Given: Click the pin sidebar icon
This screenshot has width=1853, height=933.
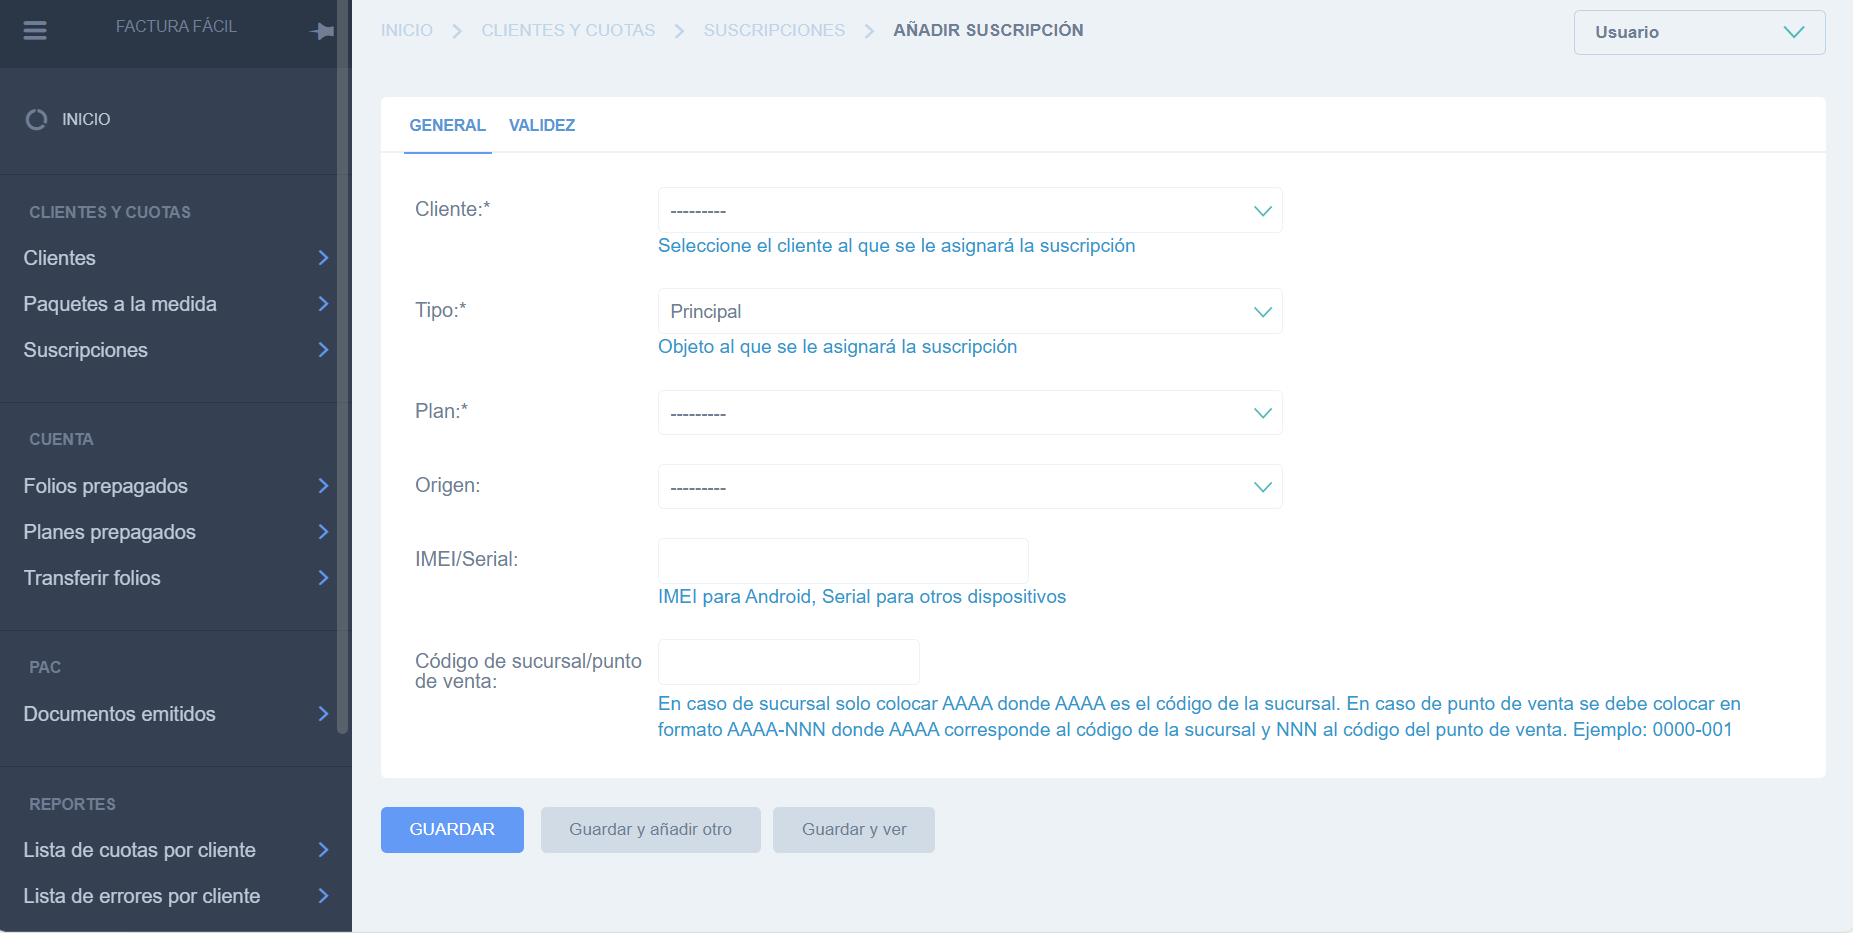Looking at the screenshot, I should (322, 32).
